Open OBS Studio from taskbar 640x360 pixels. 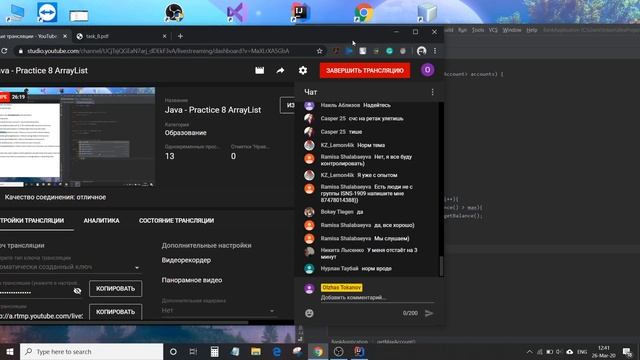tap(338, 351)
